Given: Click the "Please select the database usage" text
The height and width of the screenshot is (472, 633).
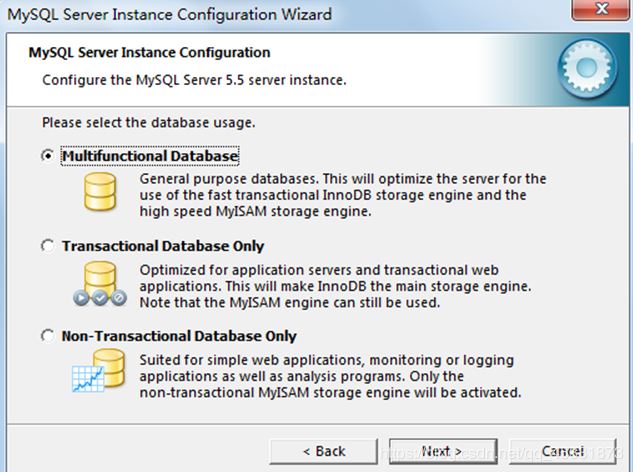Looking at the screenshot, I should [148, 123].
